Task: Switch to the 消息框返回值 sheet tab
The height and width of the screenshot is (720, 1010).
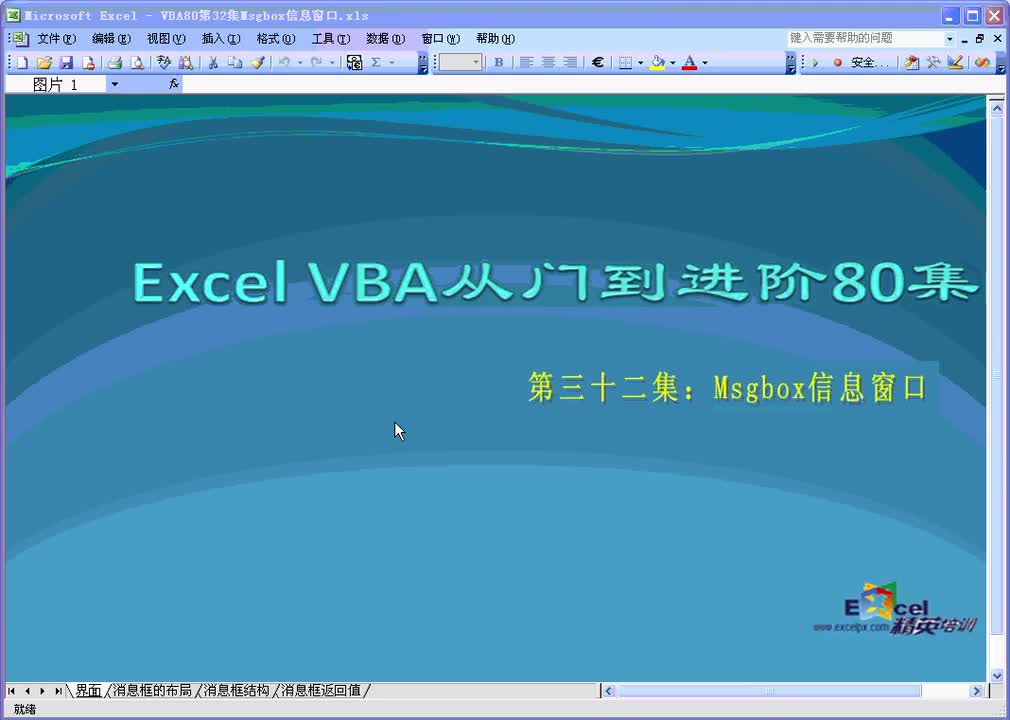Action: point(321,690)
